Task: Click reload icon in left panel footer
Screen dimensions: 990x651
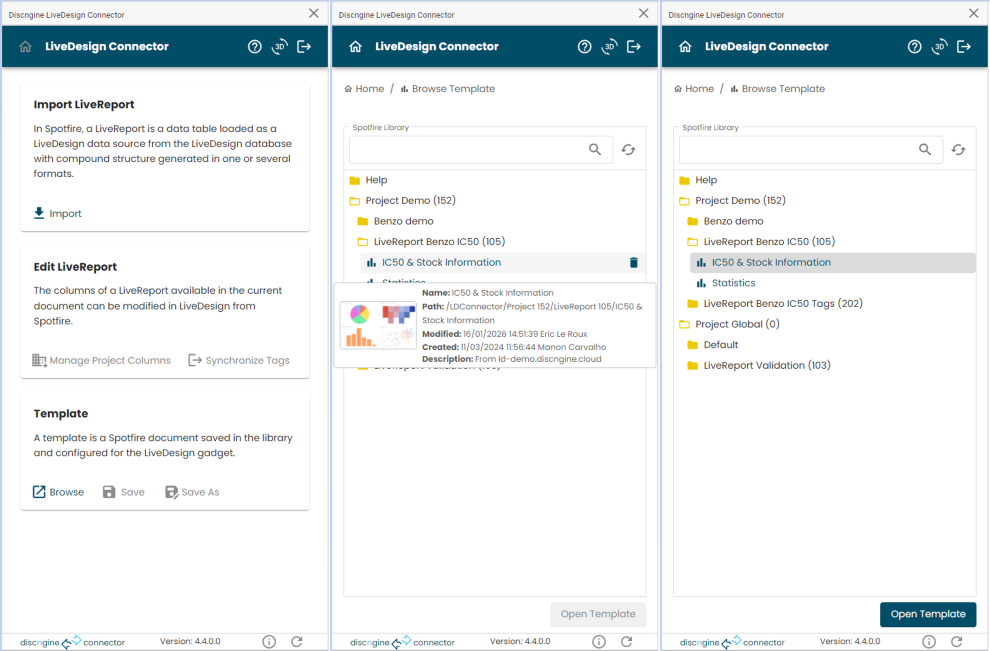Action: [297, 642]
